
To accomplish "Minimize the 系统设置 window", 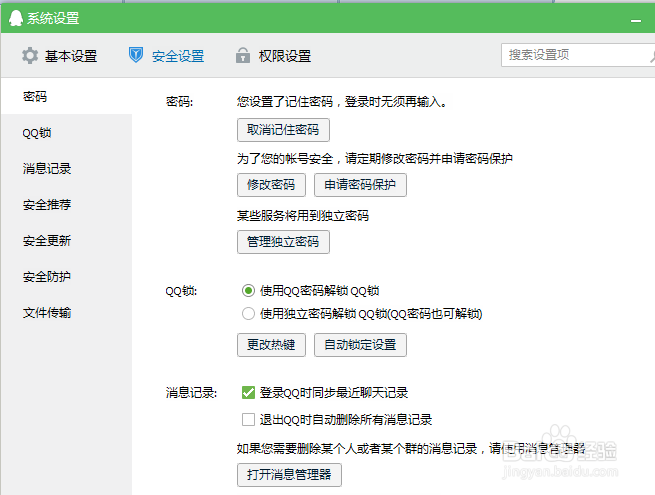I will click(636, 20).
